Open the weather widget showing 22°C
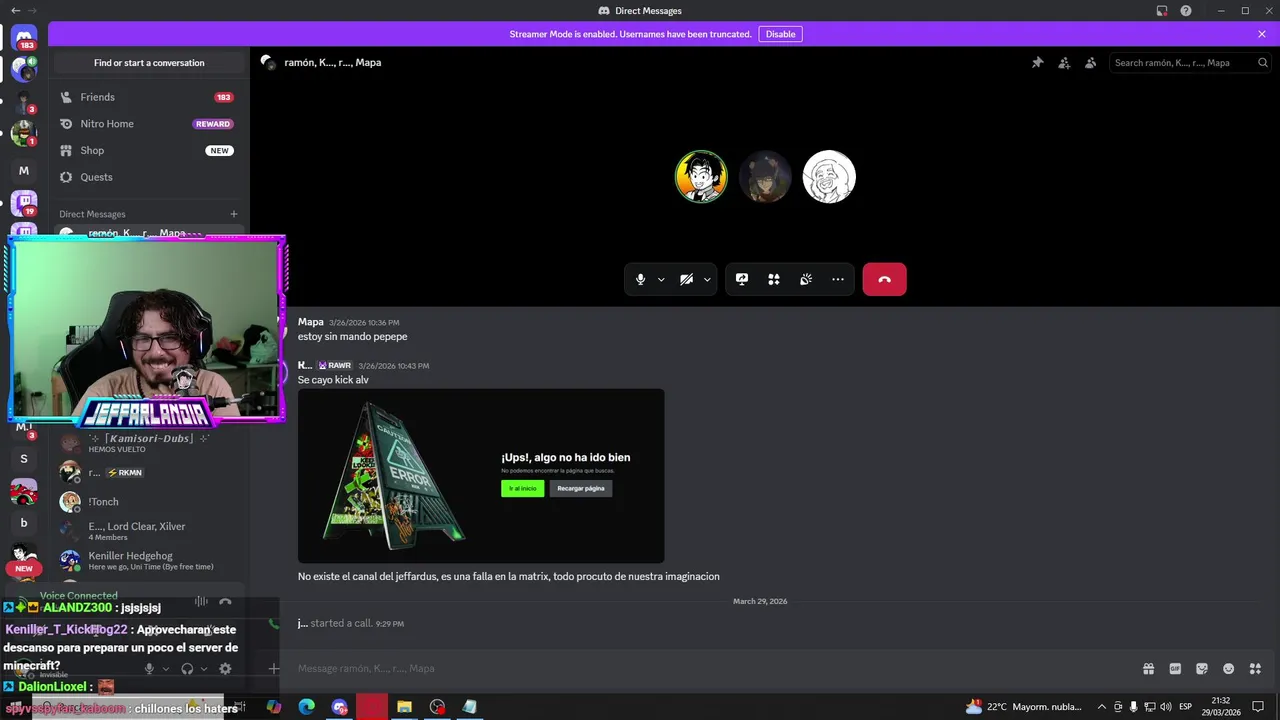The width and height of the screenshot is (1280, 720). [x=1024, y=706]
